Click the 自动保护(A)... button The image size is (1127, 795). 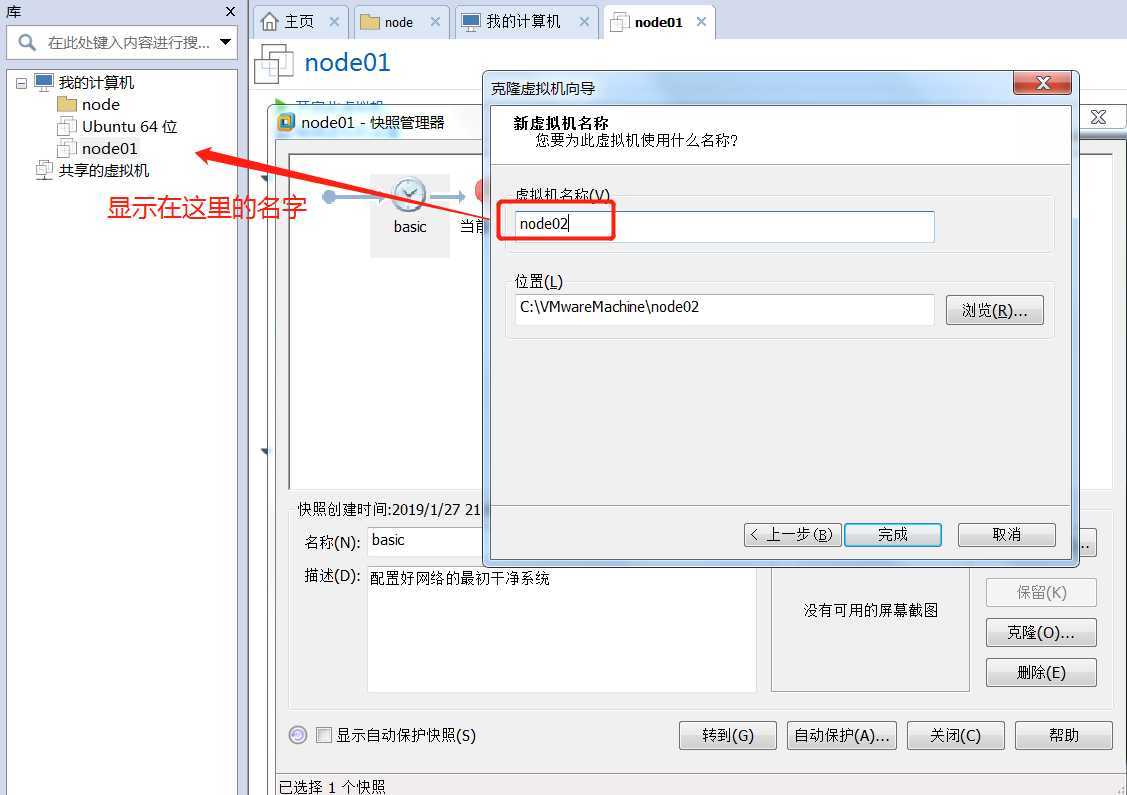pyautogui.click(x=842, y=735)
